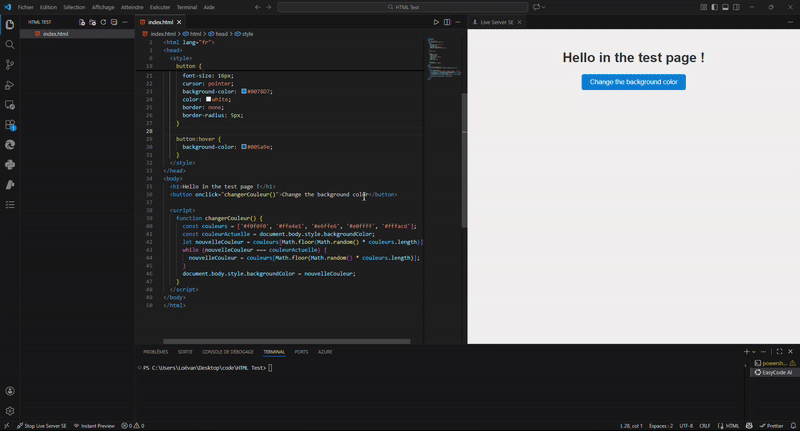Viewport: 800px width, 431px height.
Task: Open editor More Actions ellipsis menu
Action: click(458, 22)
